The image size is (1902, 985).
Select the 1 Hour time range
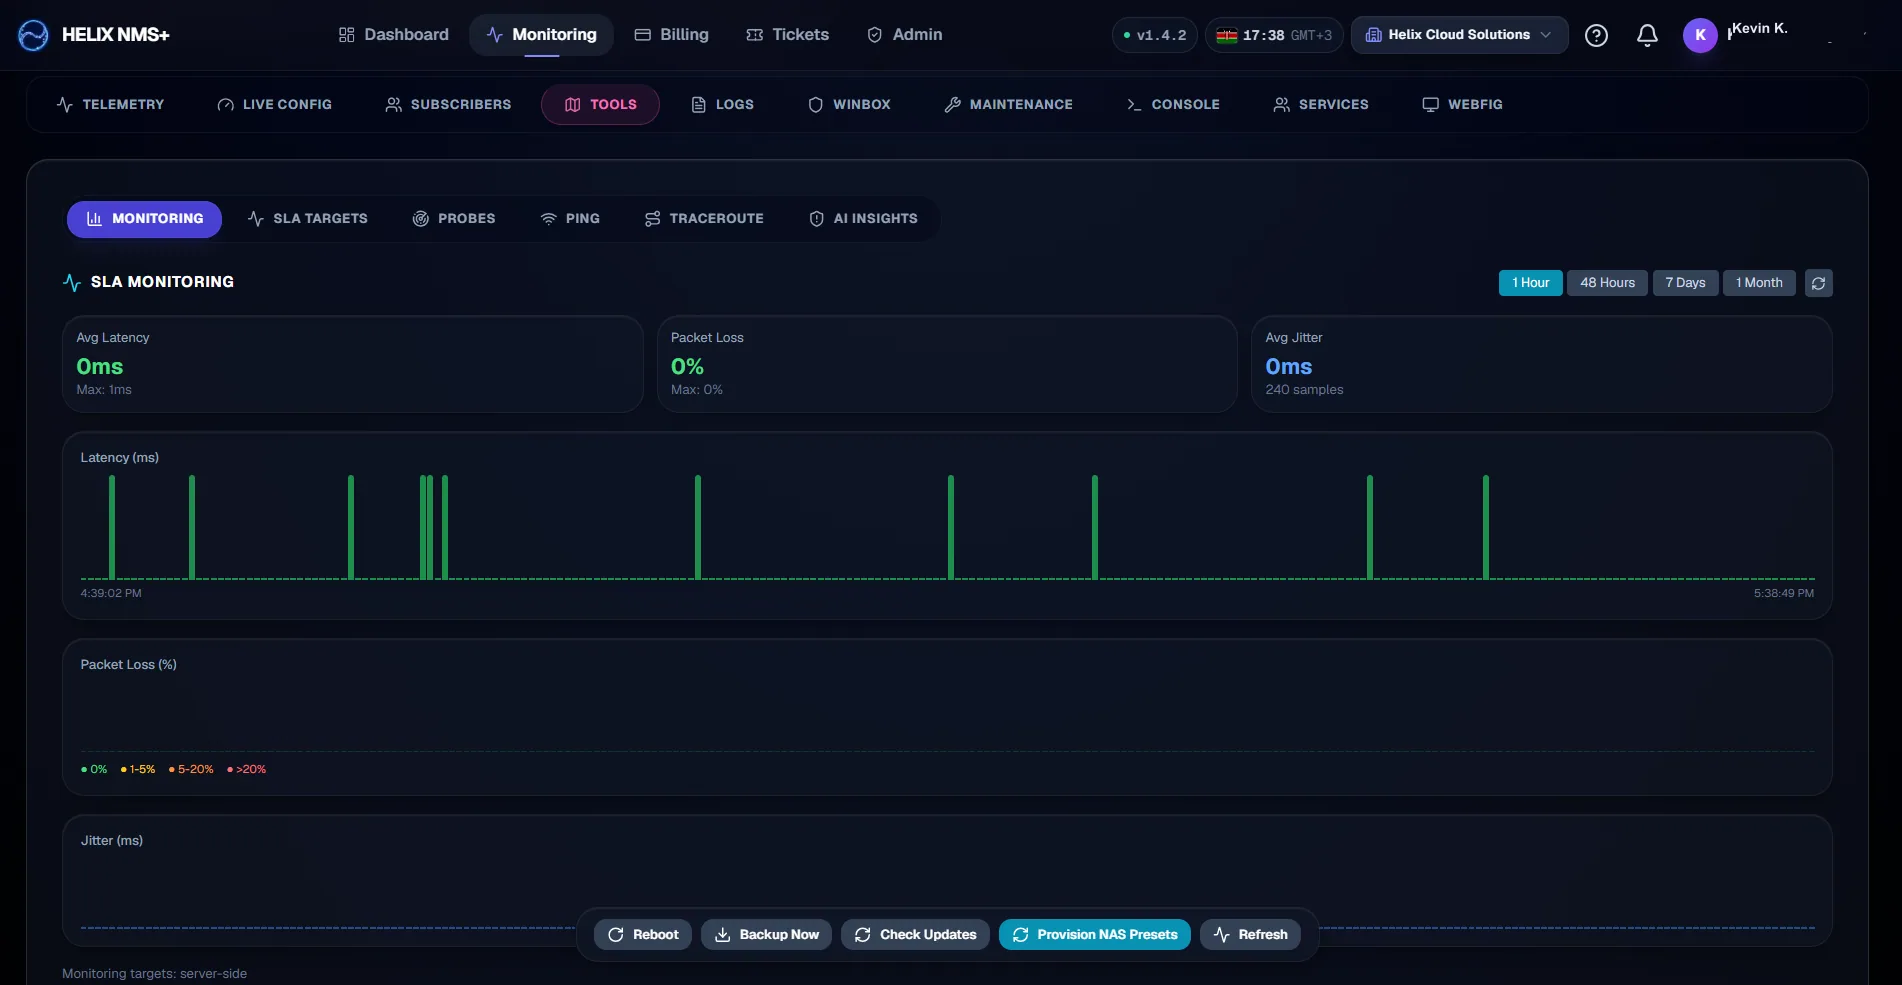click(x=1530, y=283)
